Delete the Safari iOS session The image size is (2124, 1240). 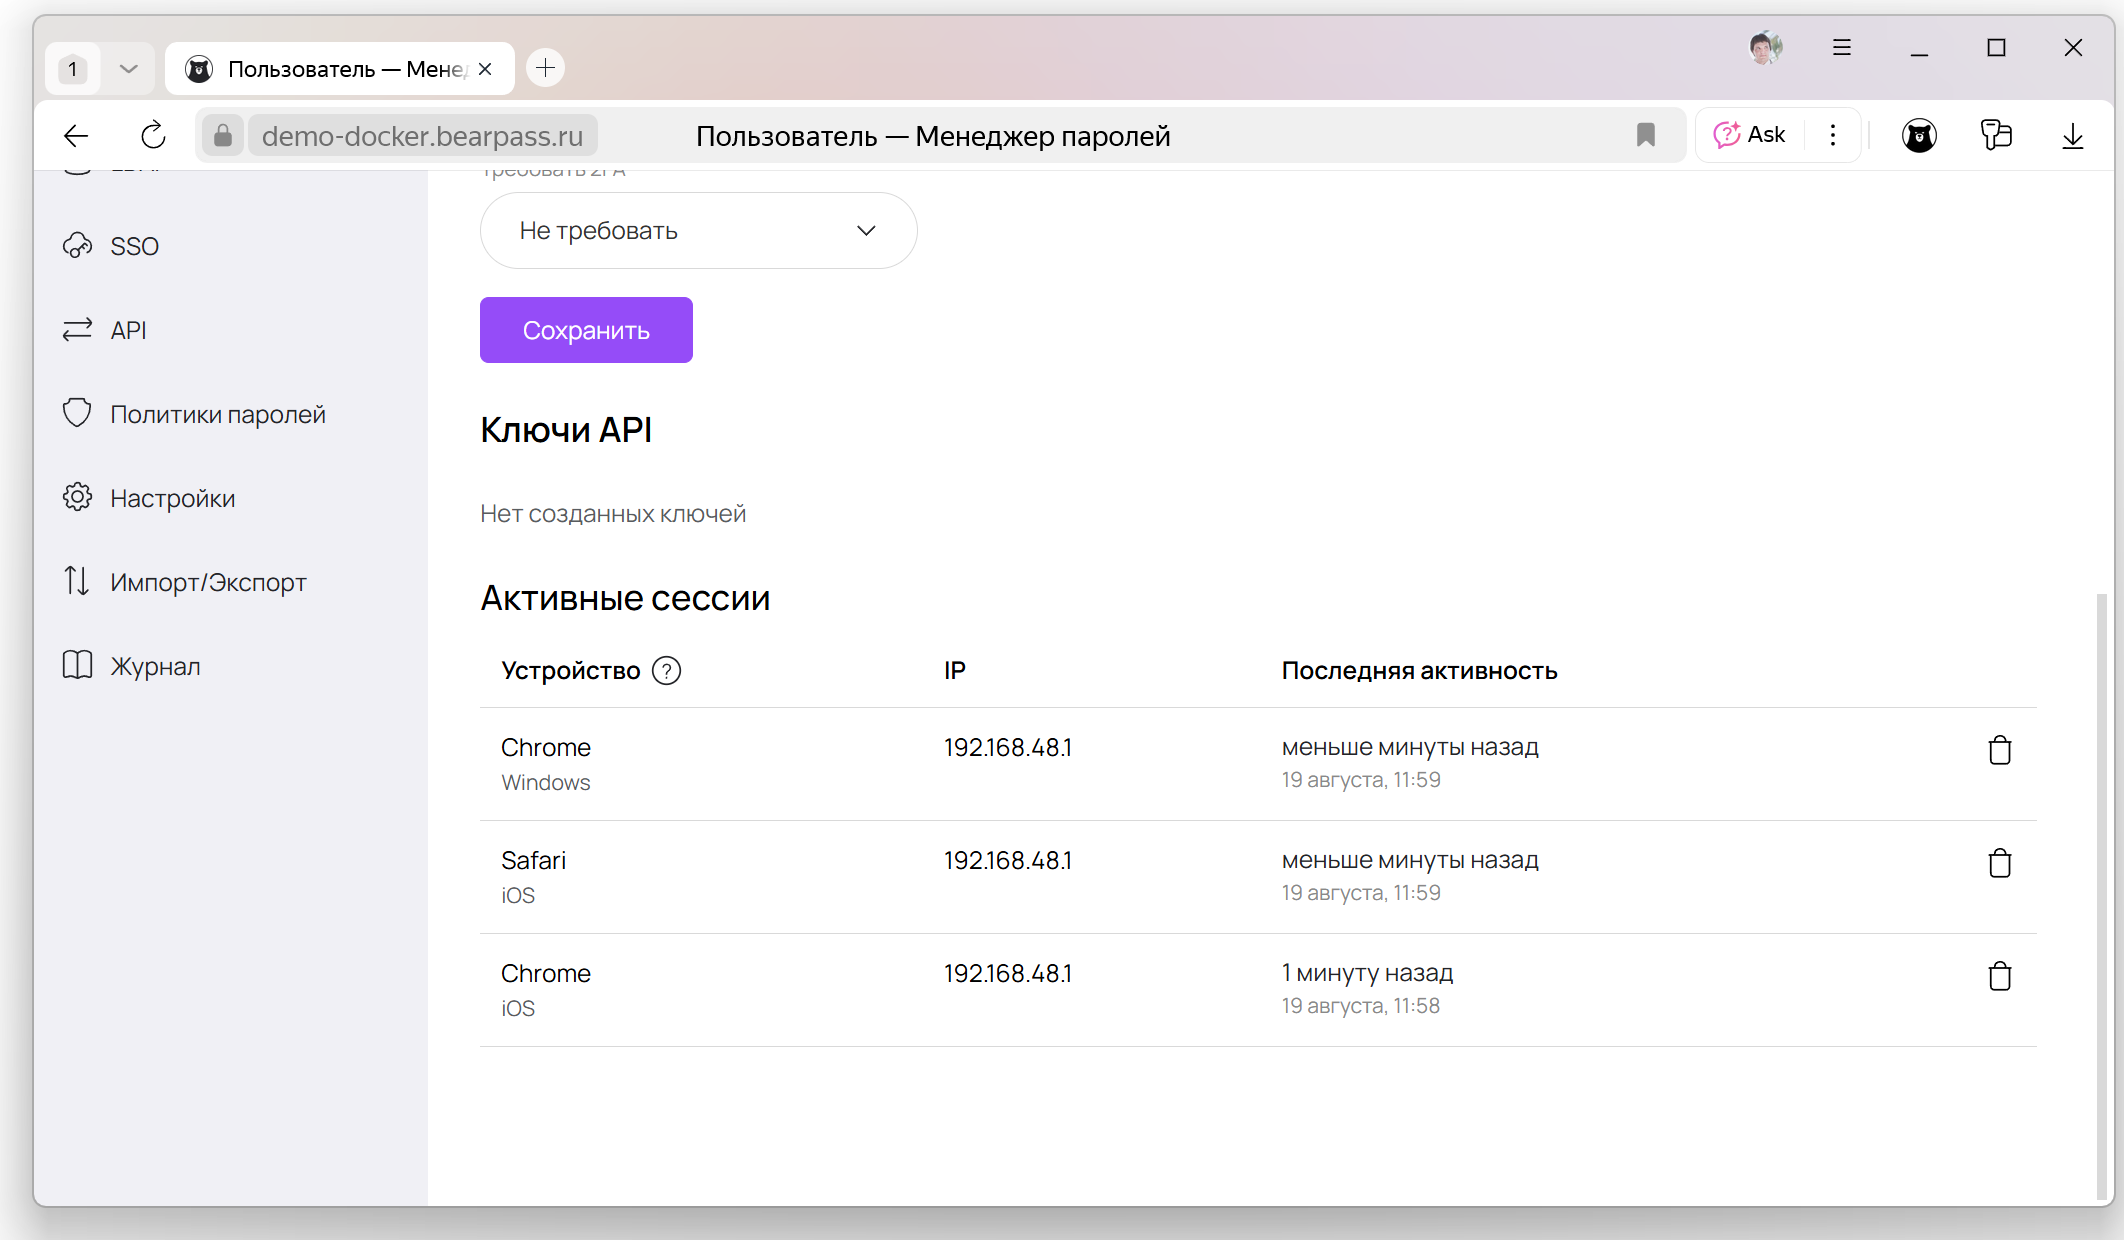click(1999, 863)
